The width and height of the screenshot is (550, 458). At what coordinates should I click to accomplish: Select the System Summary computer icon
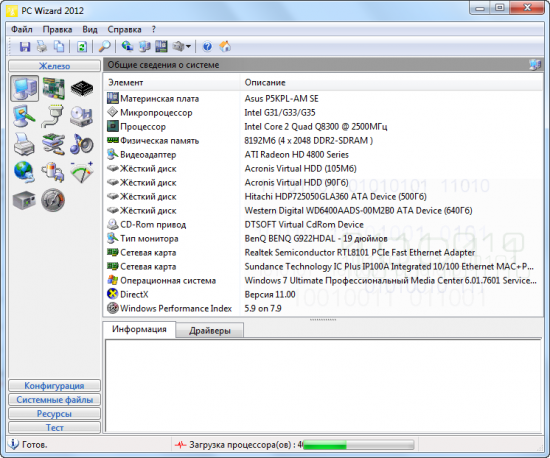point(25,88)
